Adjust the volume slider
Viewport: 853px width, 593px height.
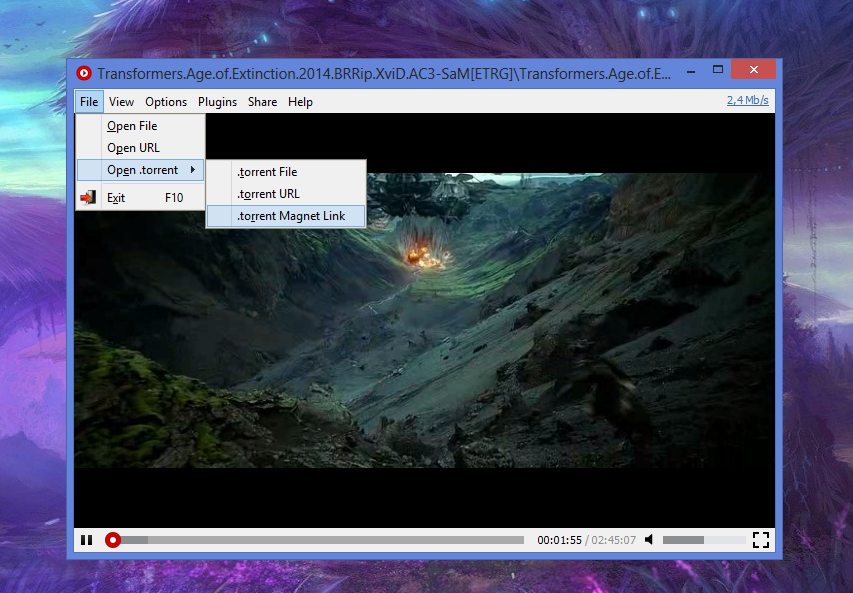703,540
